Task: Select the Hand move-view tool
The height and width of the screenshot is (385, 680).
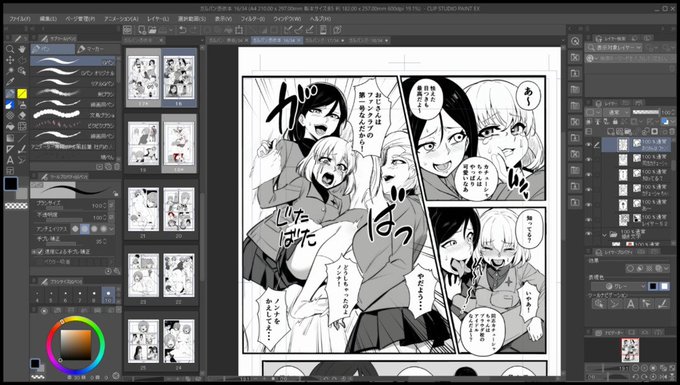Action: tap(22, 49)
